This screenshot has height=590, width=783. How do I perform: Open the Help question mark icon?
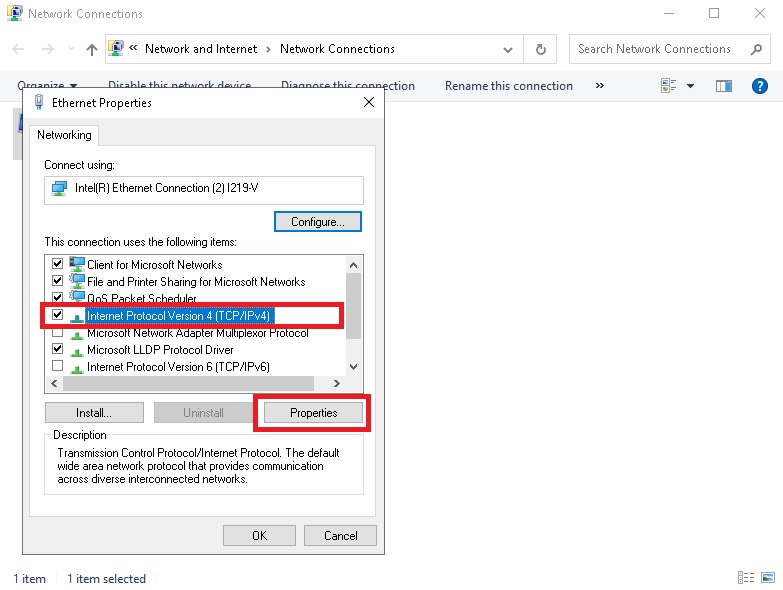(x=760, y=86)
